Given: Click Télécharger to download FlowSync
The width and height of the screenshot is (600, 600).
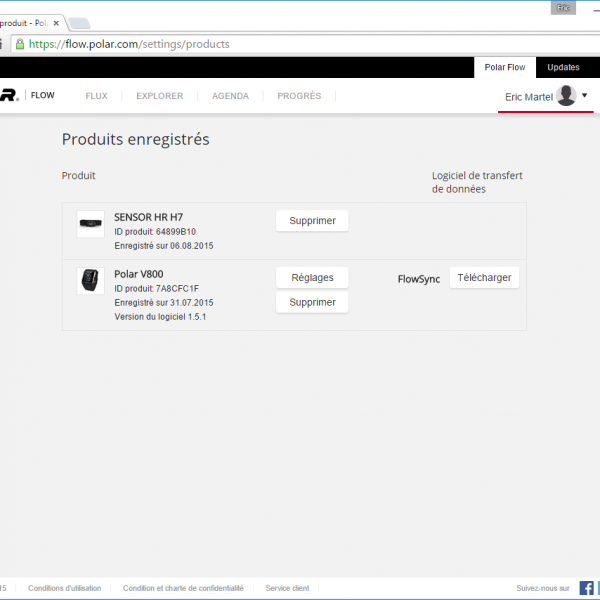Looking at the screenshot, I should coord(484,278).
